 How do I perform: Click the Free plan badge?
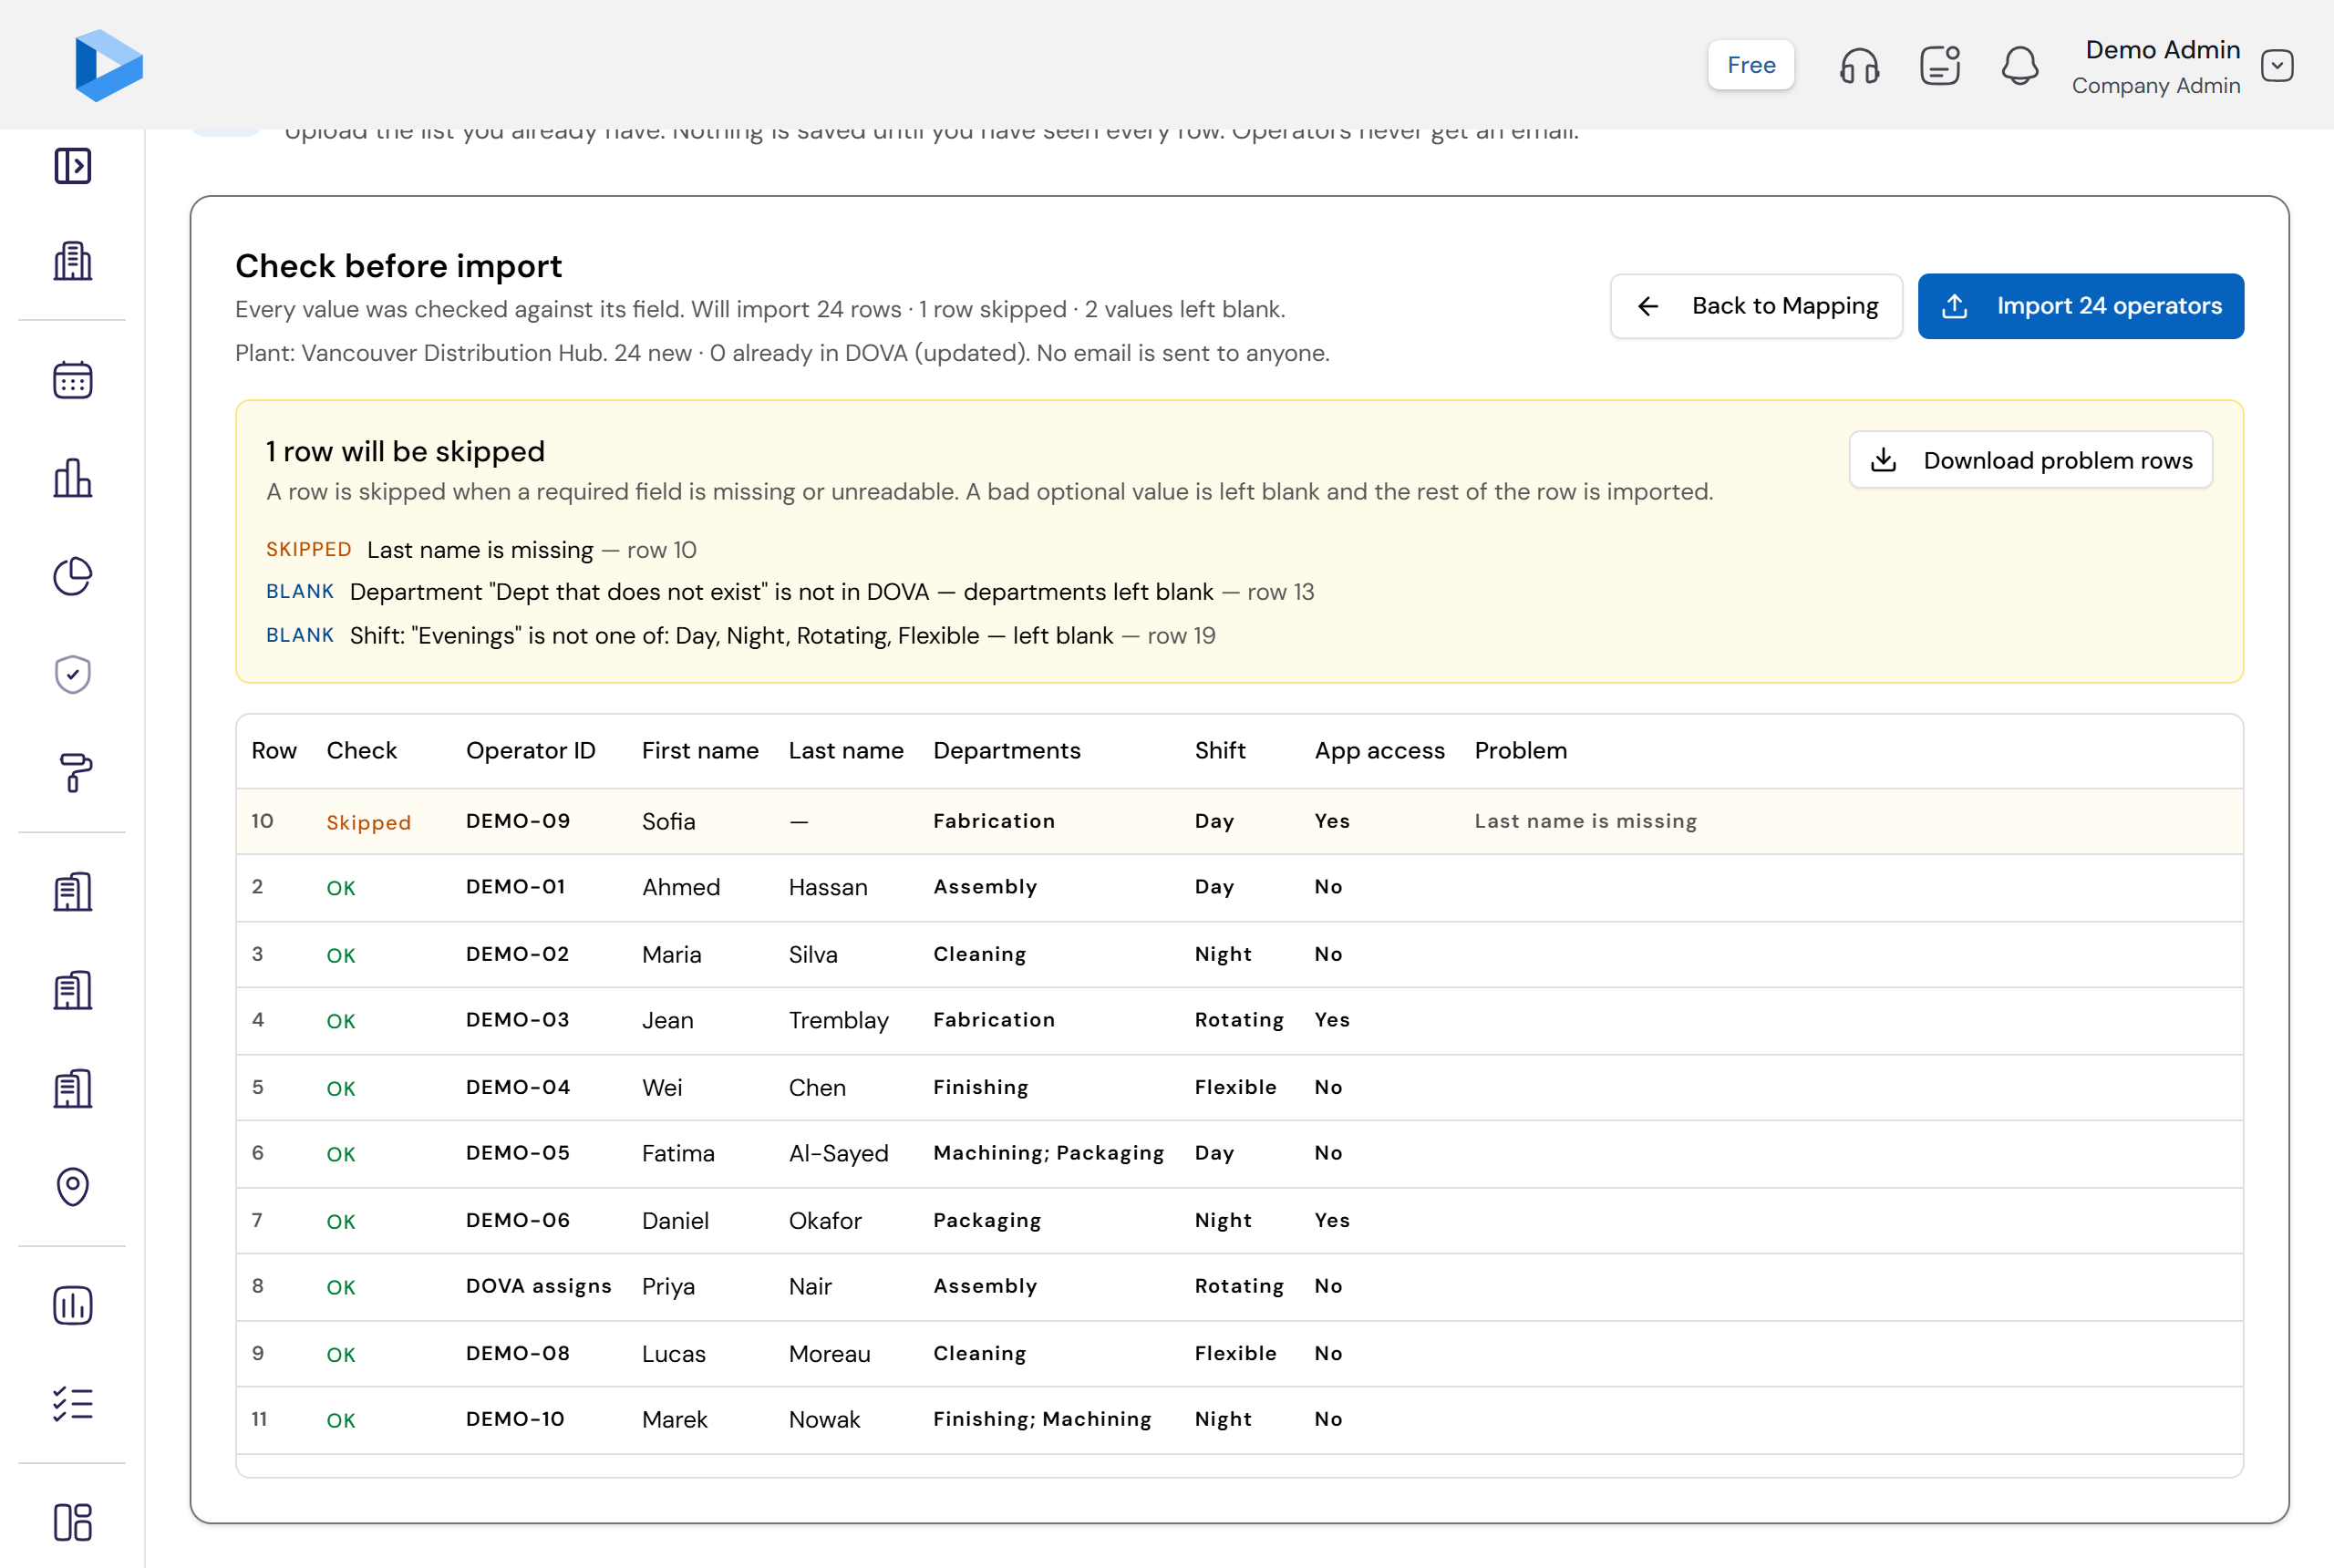[1750, 65]
